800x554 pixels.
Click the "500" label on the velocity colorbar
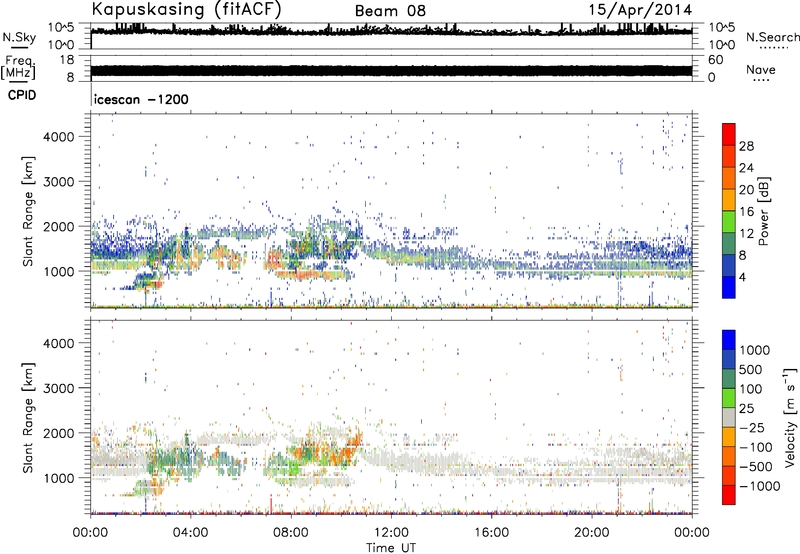[x=753, y=370]
